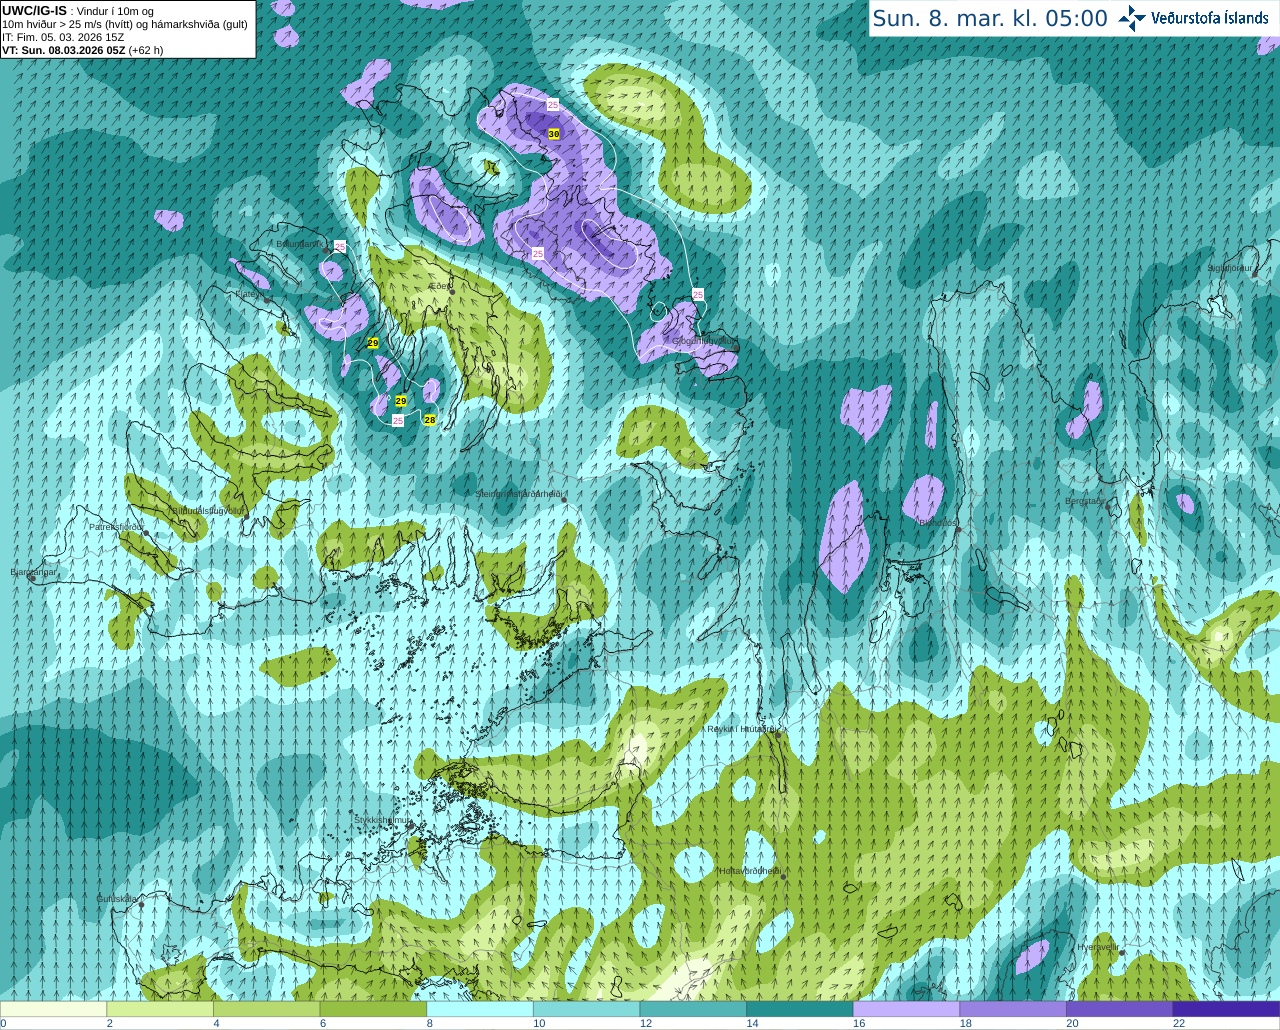
Task: Click the Veðurstofa Íslands compass logo icon
Action: (x=1132, y=18)
